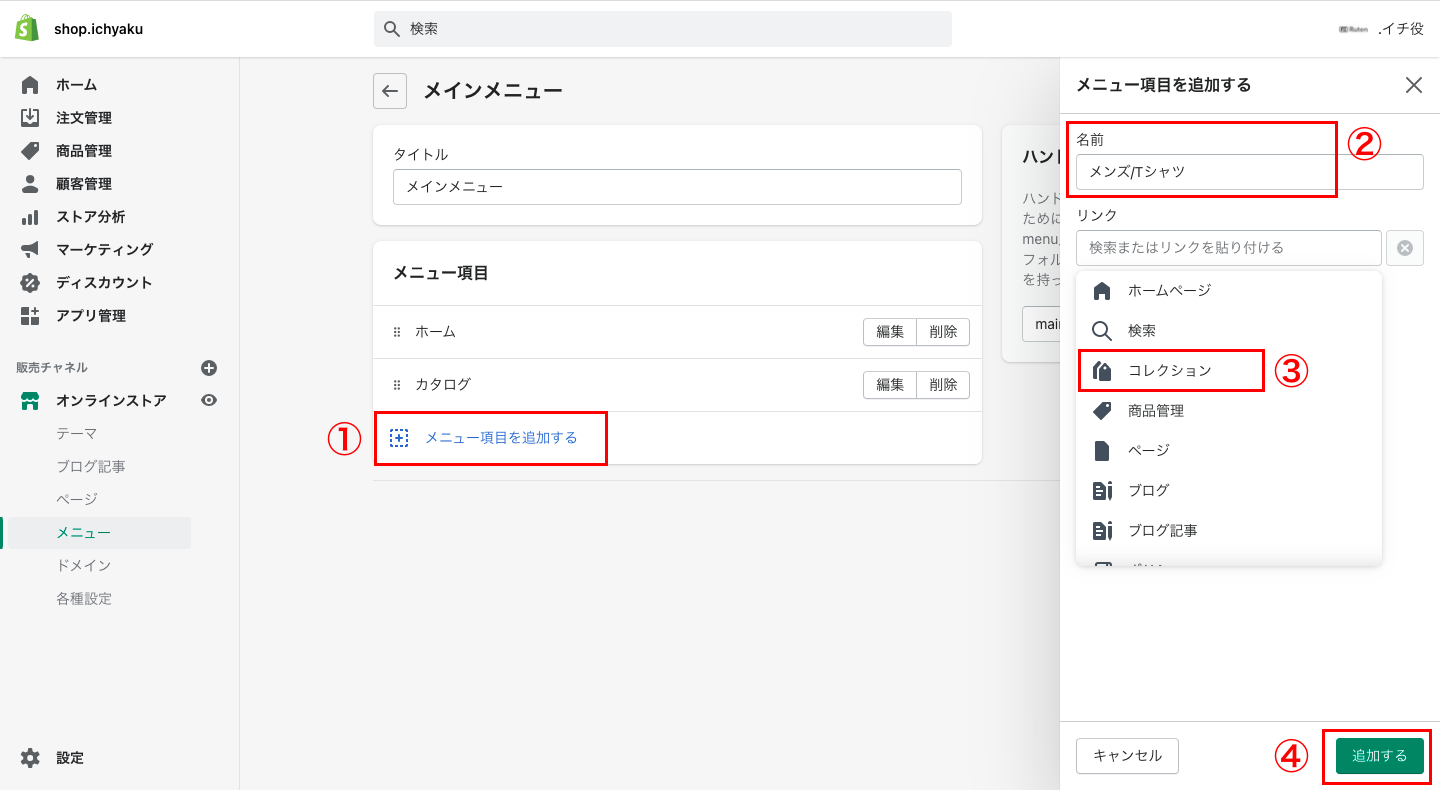This screenshot has width=1440, height=790.
Task: Click メニュー項目を追加する link
Action: click(x=501, y=438)
